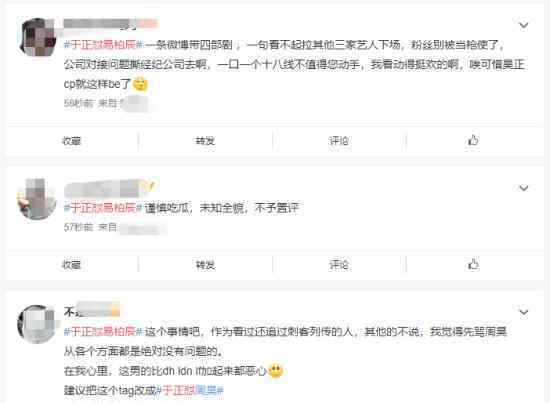The image size is (550, 403).
Task: Open the chevron menu on first post
Action: pyautogui.click(x=524, y=25)
